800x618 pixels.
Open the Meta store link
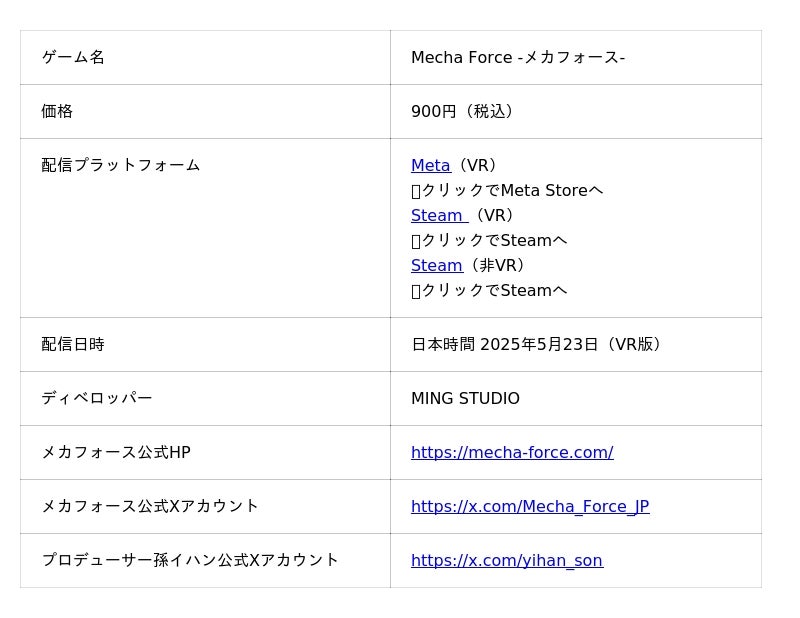430,166
